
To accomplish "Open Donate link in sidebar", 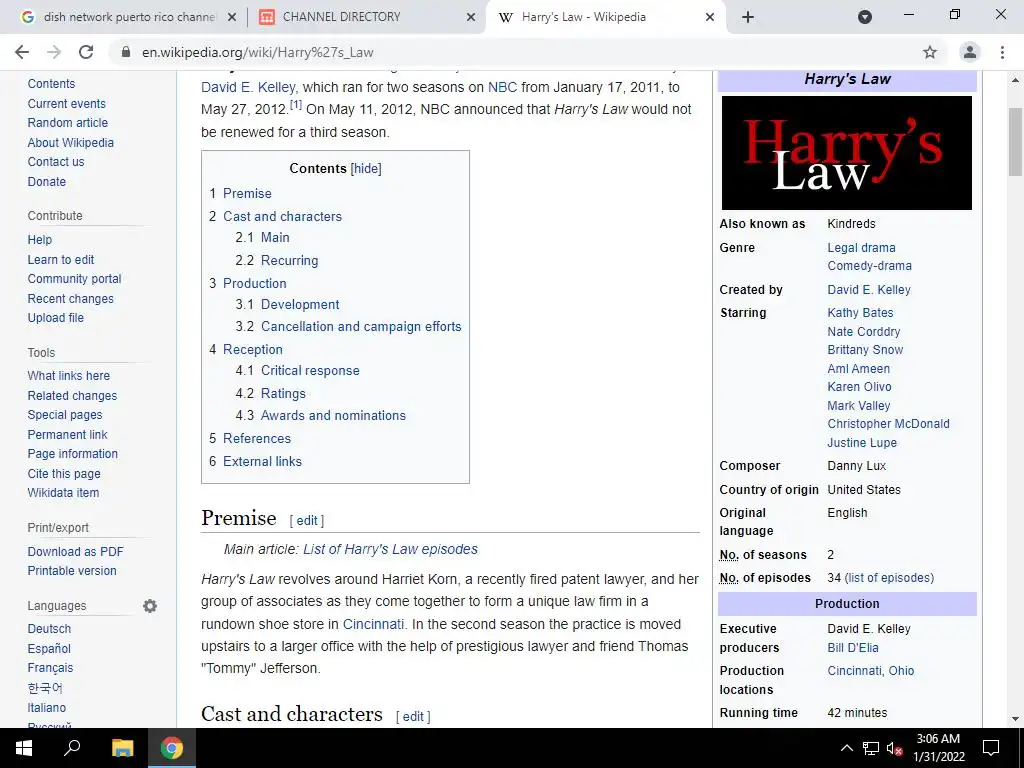I will (46, 182).
